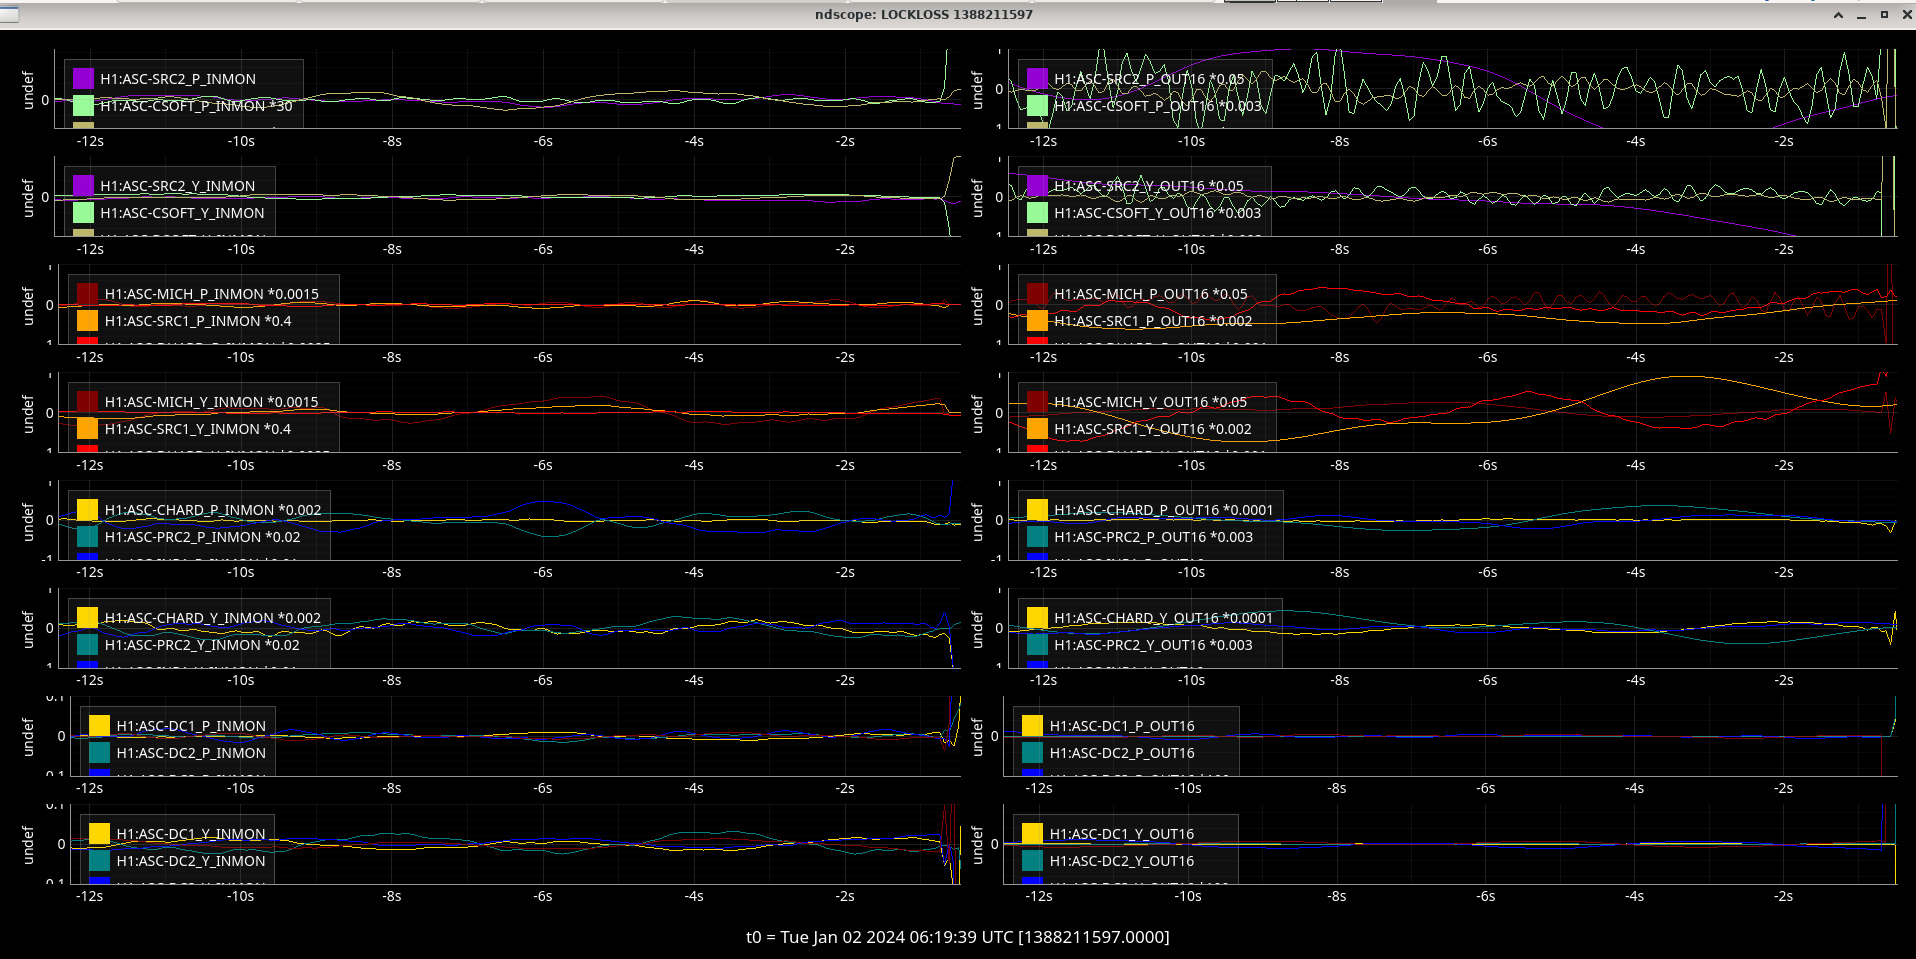Select the H1:ASC-MICH_Y_OUT16 *0.05 label
This screenshot has height=959, width=1916.
tap(1151, 402)
